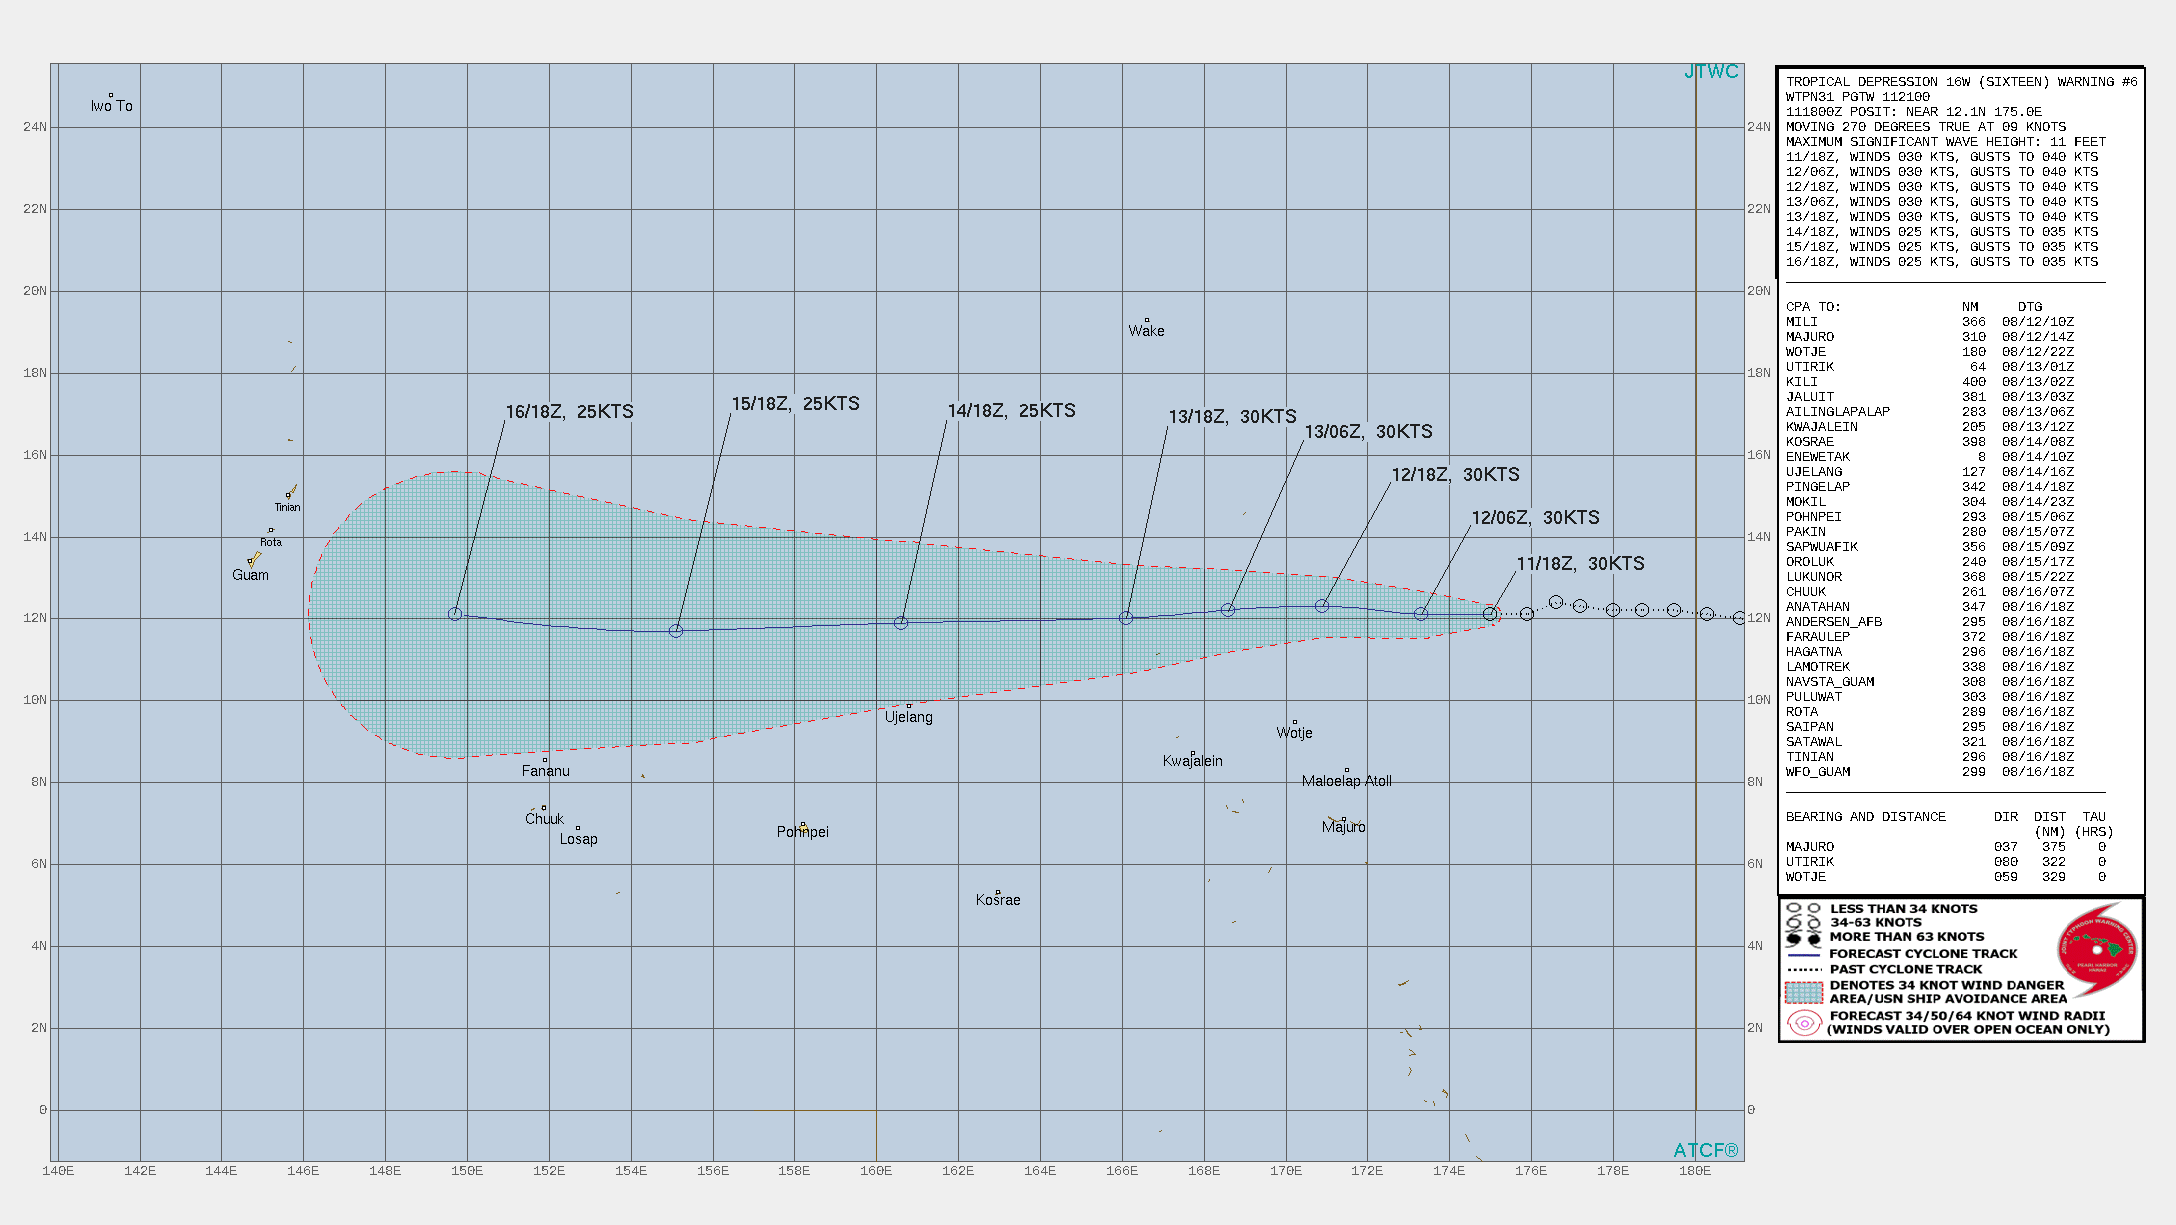Click the ENEWETAK row in the CPA table
The image size is (2176, 1225).
click(x=1930, y=457)
